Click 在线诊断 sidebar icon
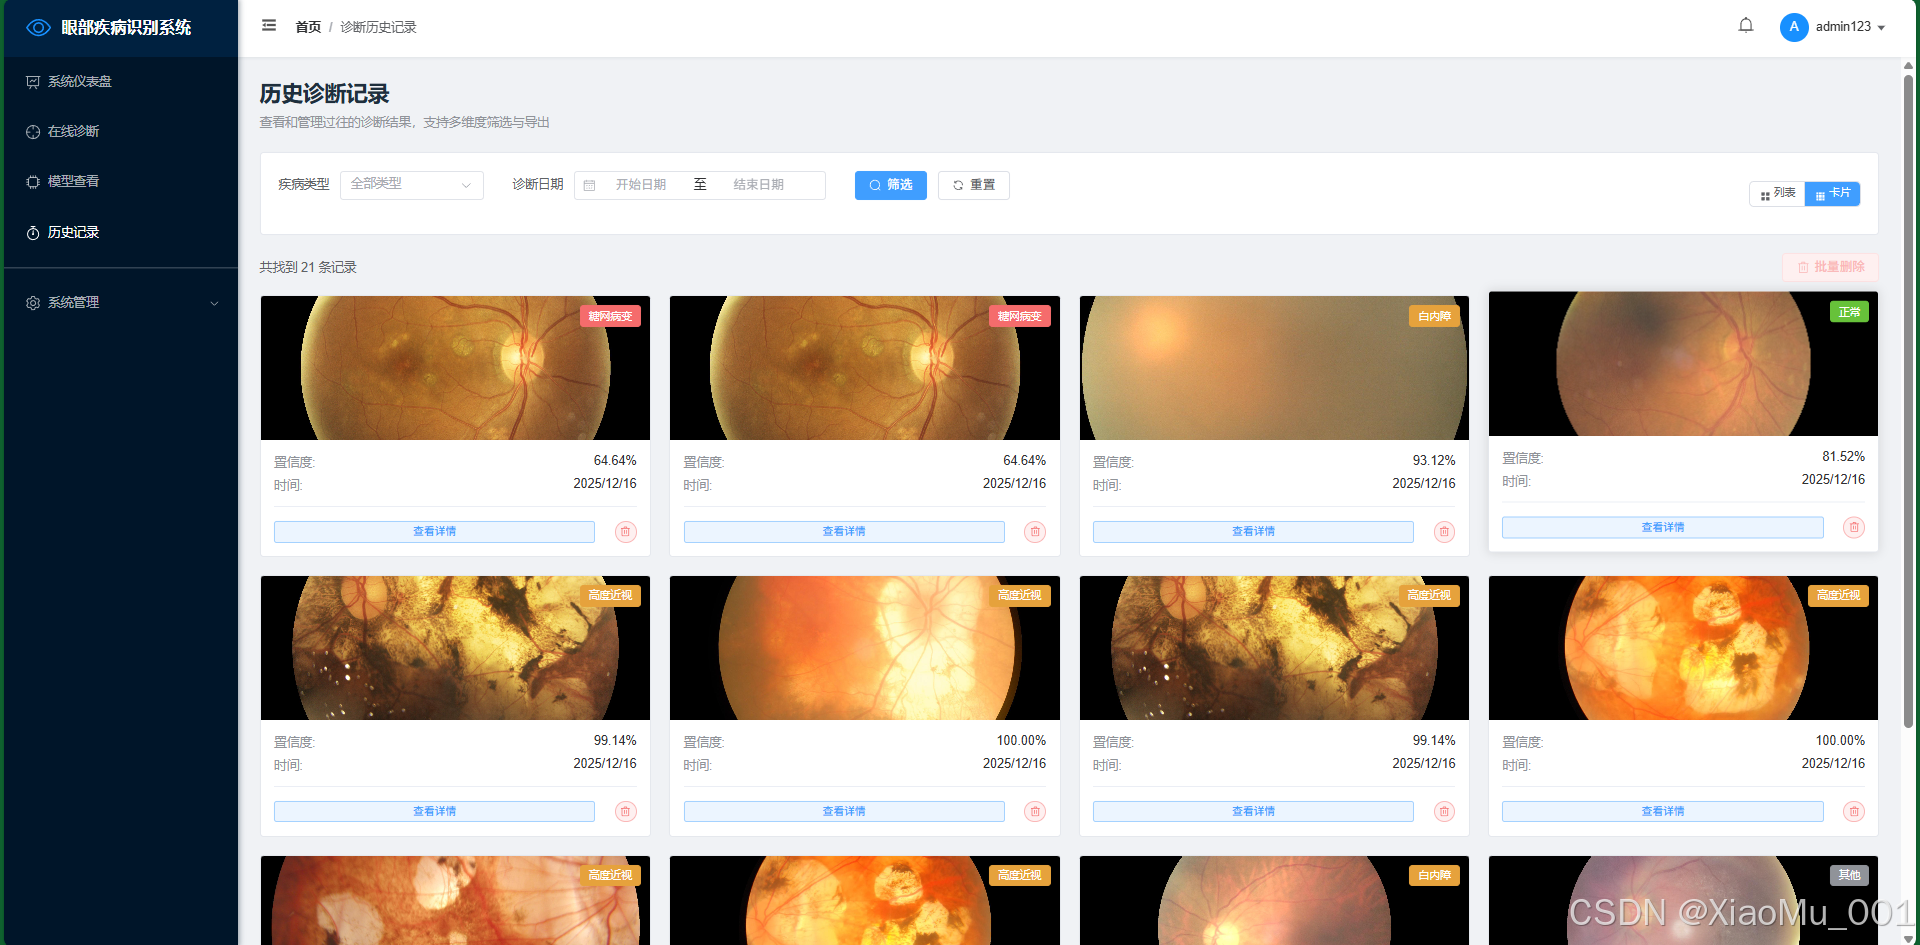1920x945 pixels. pos(33,132)
